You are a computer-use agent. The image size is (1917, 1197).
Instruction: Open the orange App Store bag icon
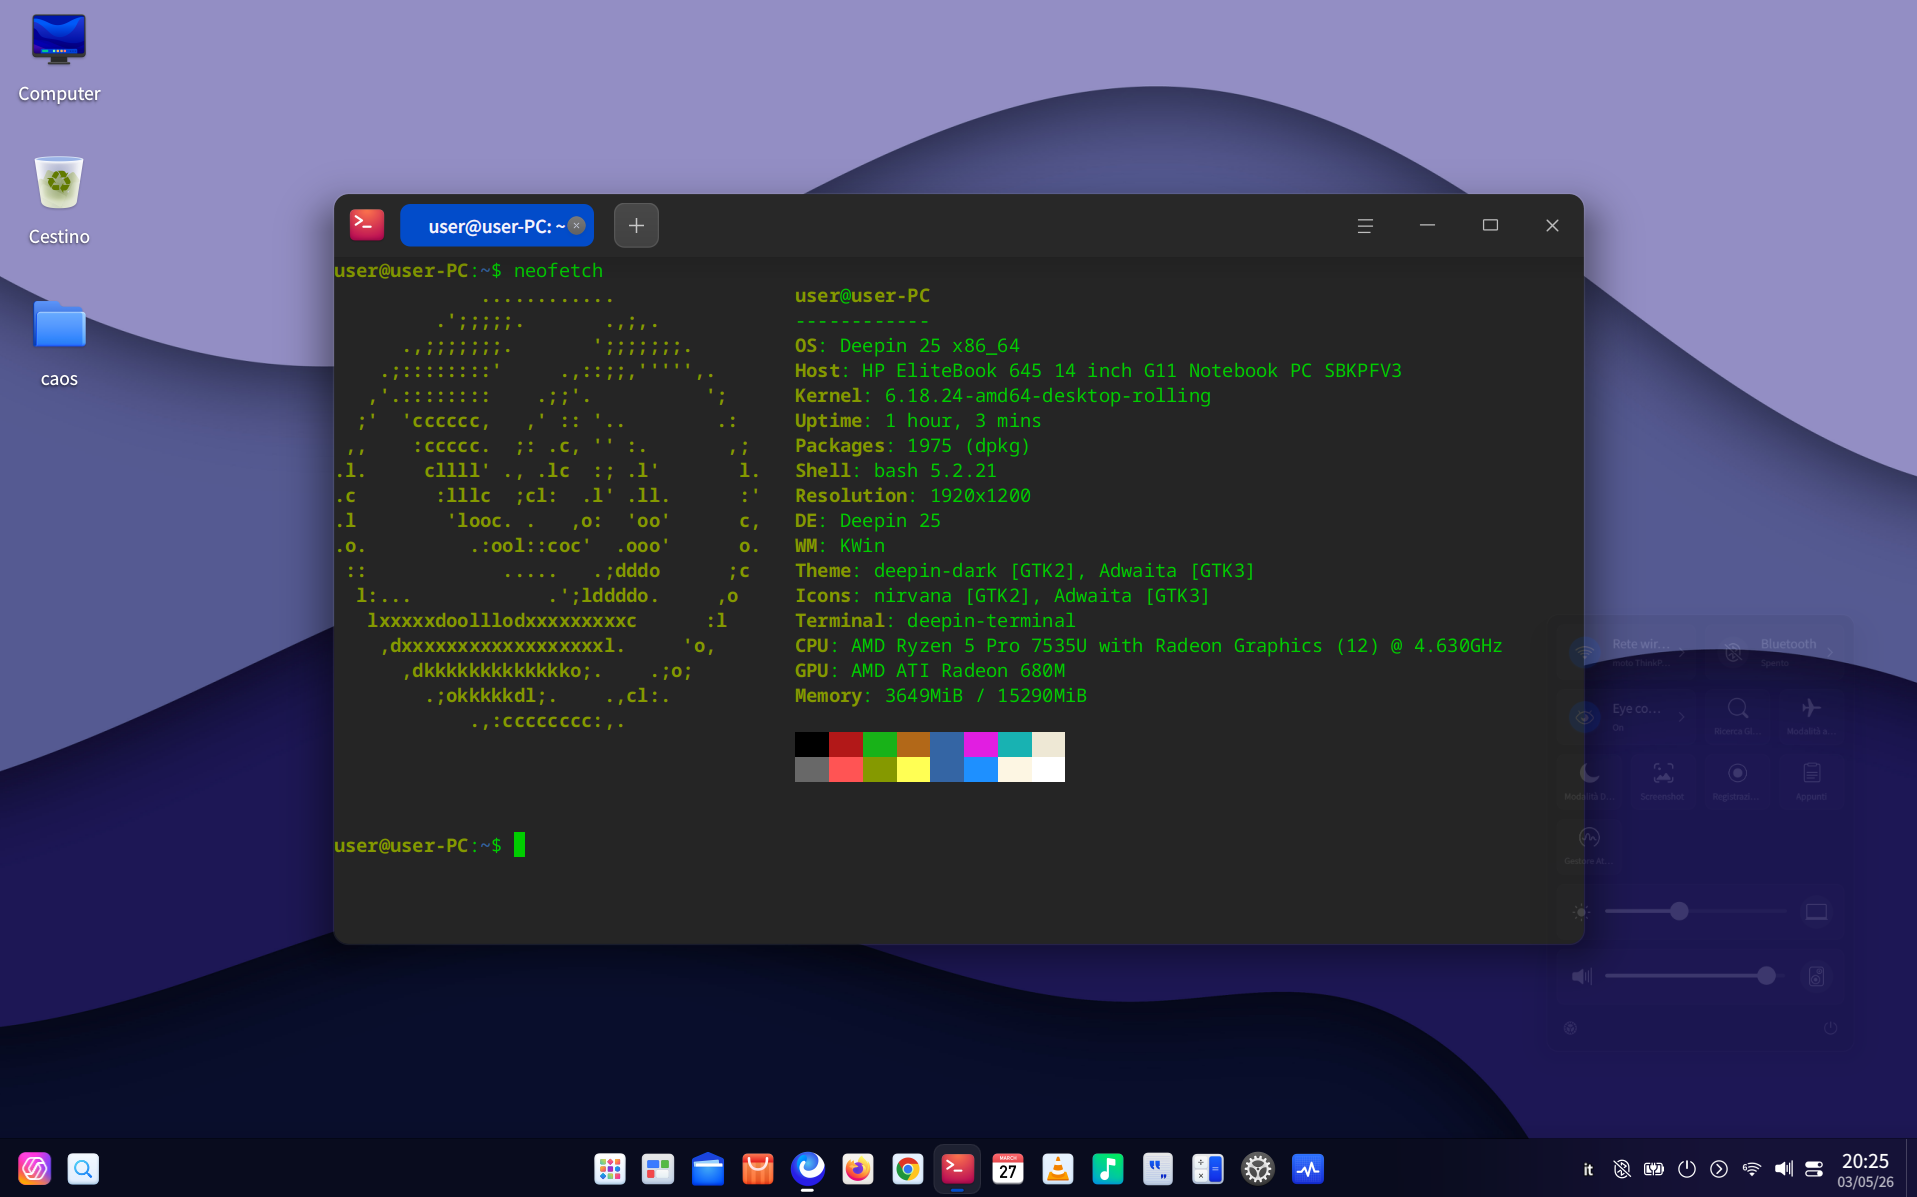point(758,1168)
